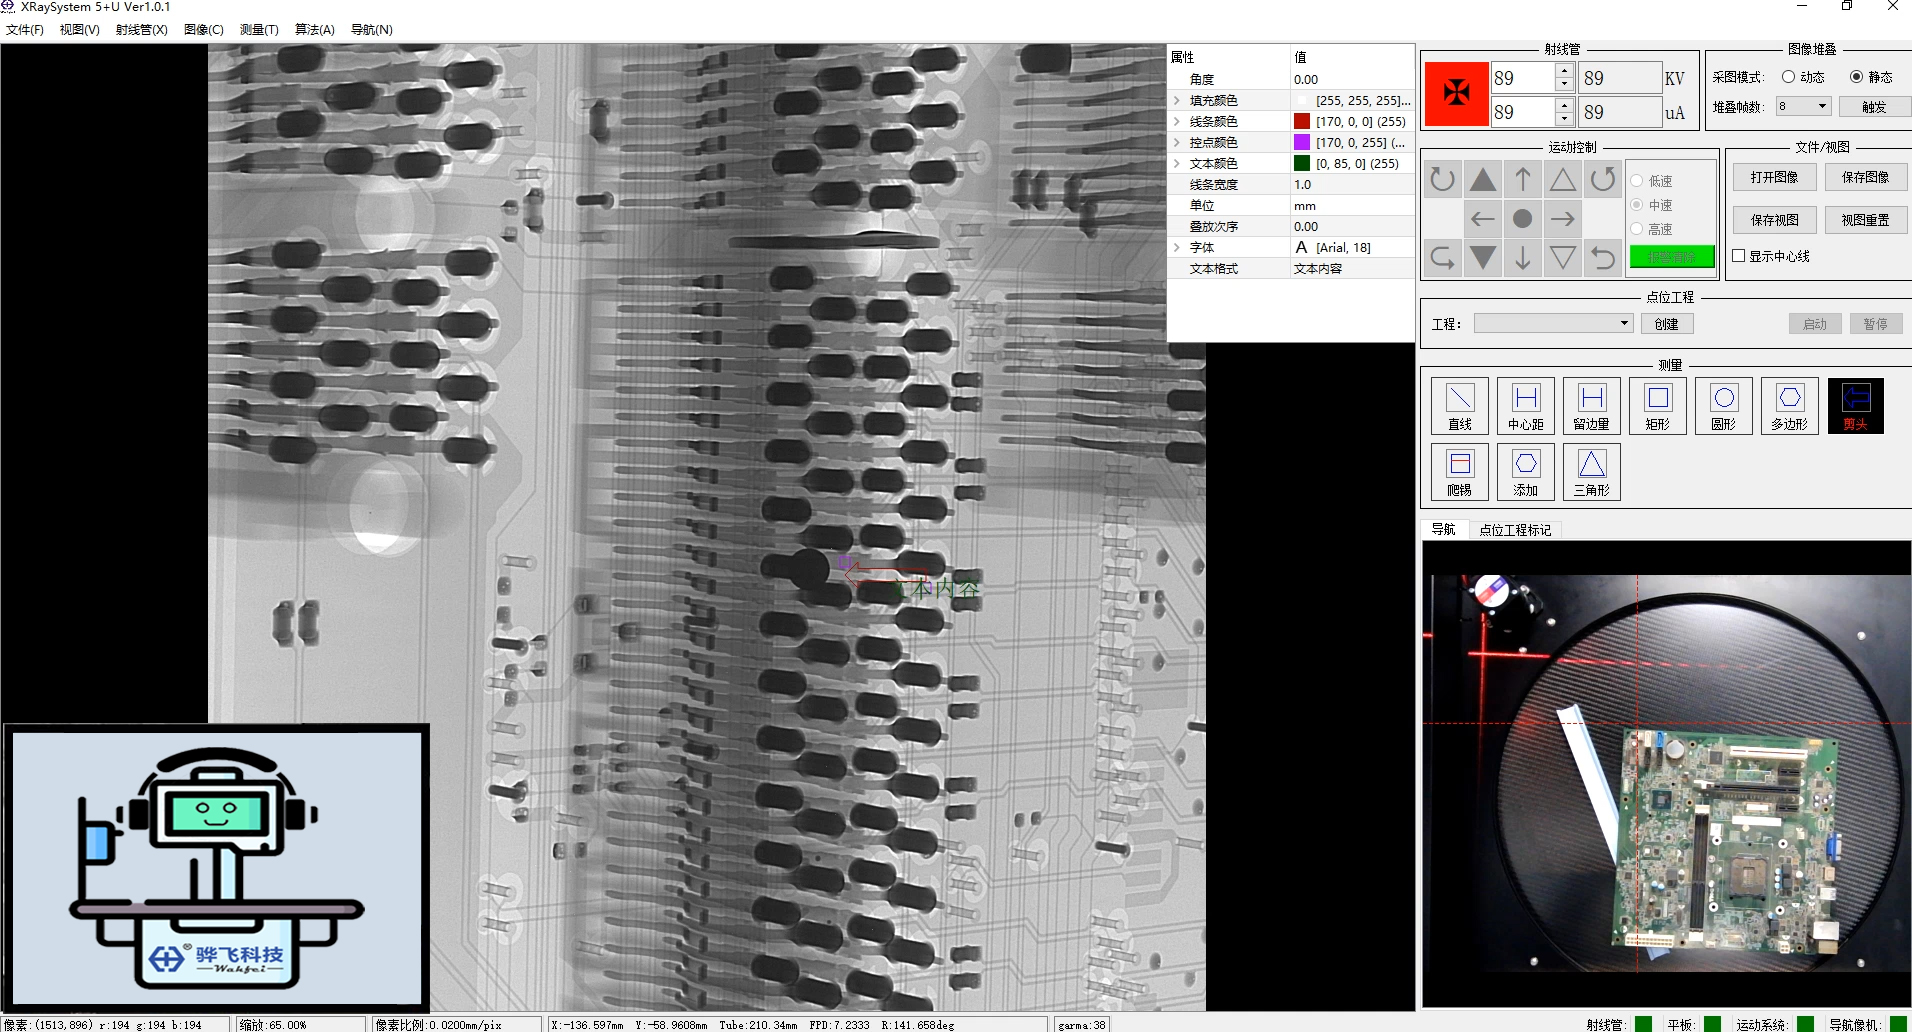Viewport: 1912px width, 1032px height.
Task: Toggle the 显示中心线 checkbox
Action: coord(1739,256)
